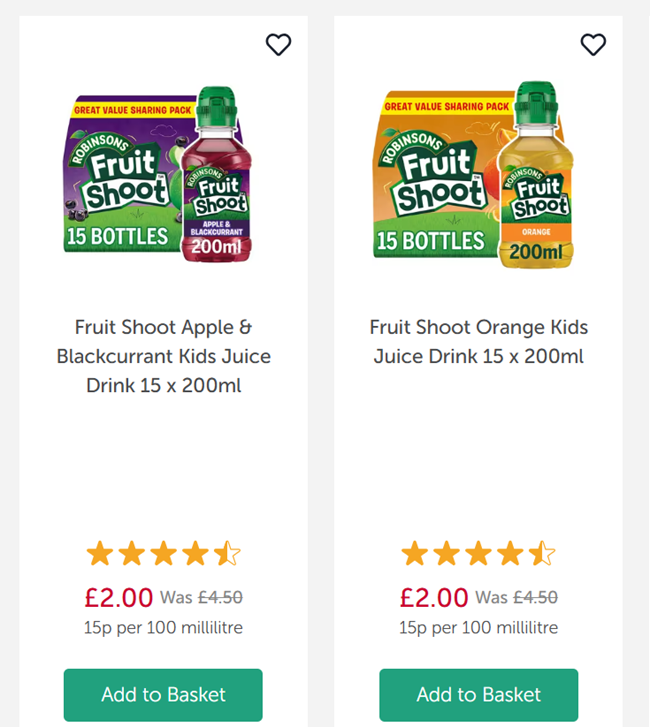Screen dimensions: 650x727
Task: Click the £2.00 price of Apple & Blackcurrant
Action: tap(118, 598)
